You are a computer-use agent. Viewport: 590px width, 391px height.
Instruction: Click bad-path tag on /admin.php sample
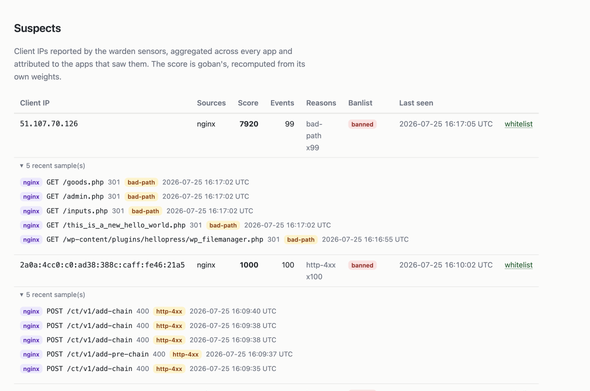141,197
